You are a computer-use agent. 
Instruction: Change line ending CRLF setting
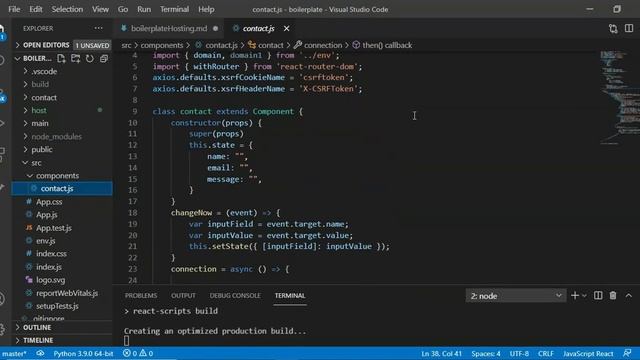(546, 353)
